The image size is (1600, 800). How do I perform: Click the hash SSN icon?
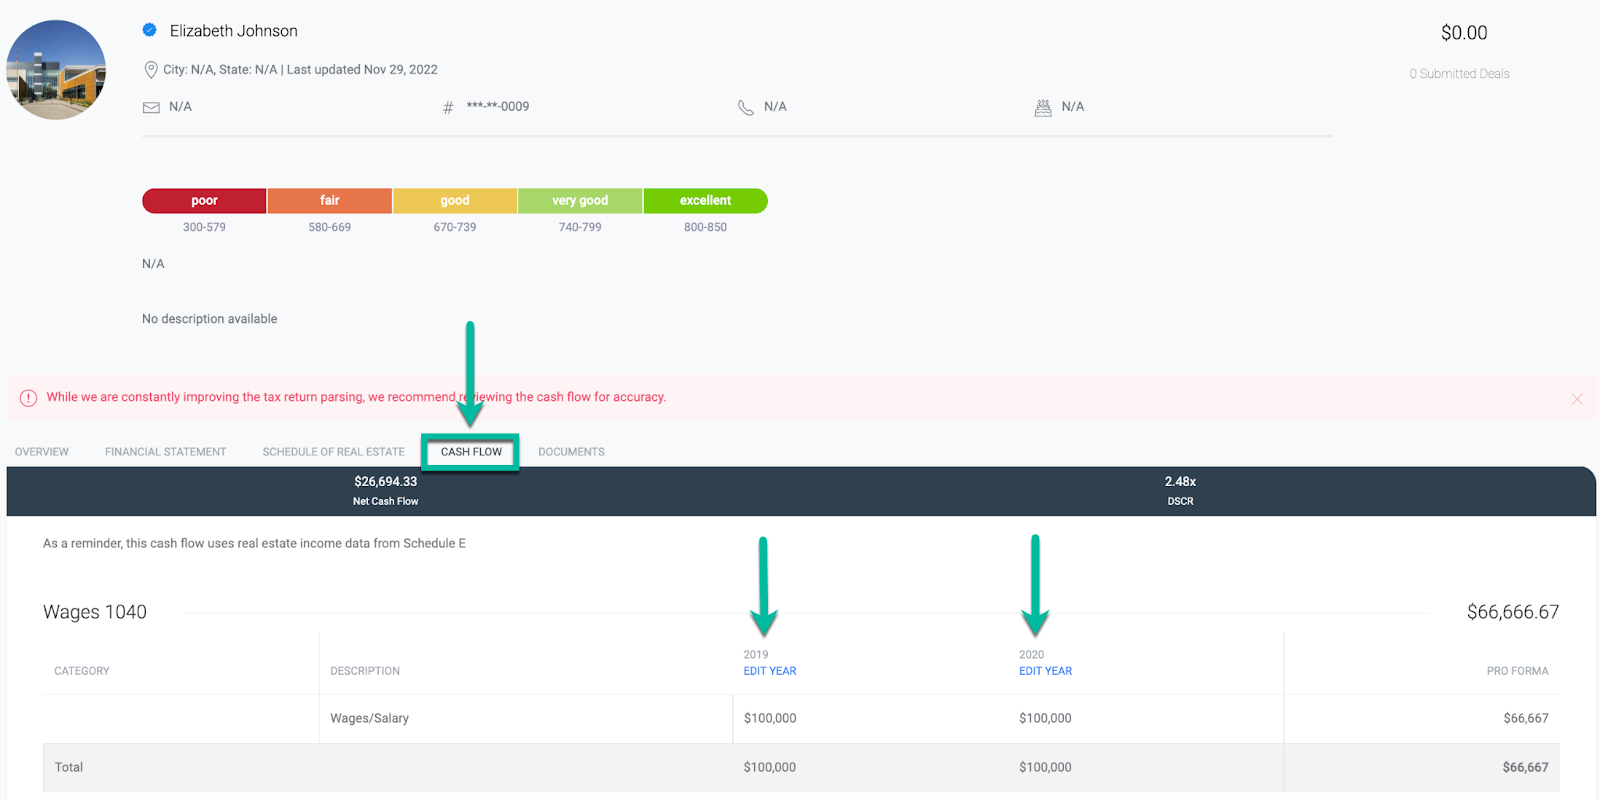pos(448,107)
